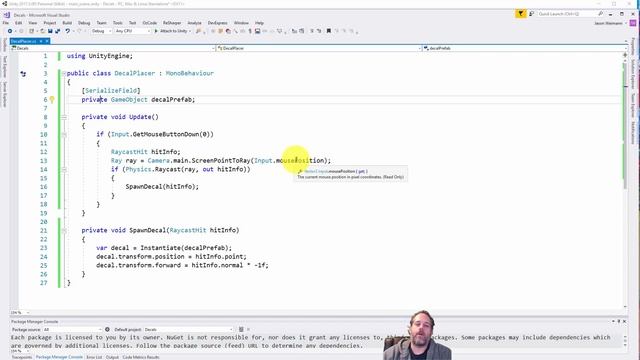Open the Debug configuration dropdown
The width and height of the screenshot is (640, 360).
pyautogui.click(x=101, y=31)
